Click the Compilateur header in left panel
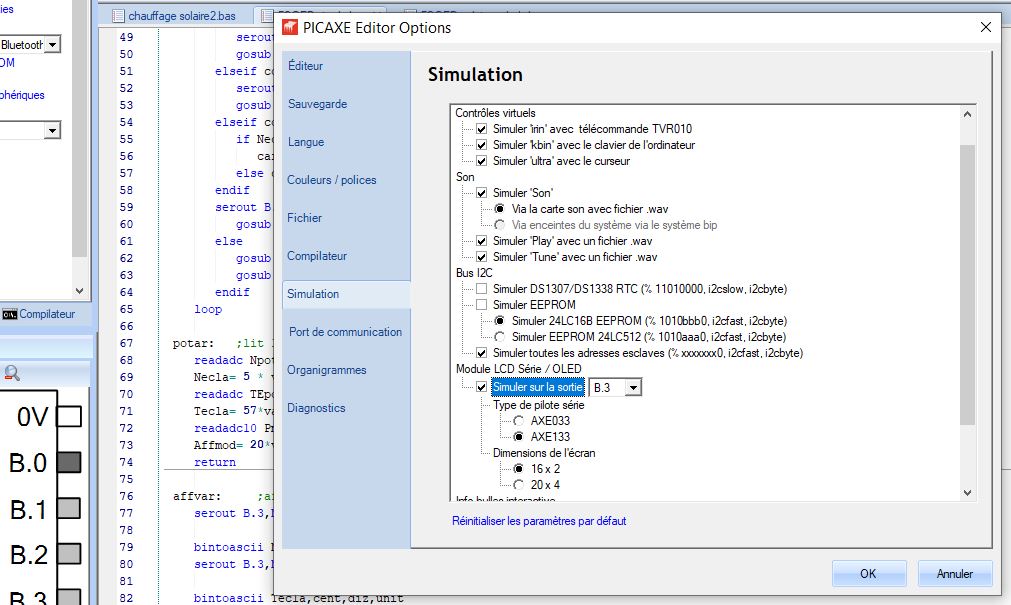 point(47,314)
